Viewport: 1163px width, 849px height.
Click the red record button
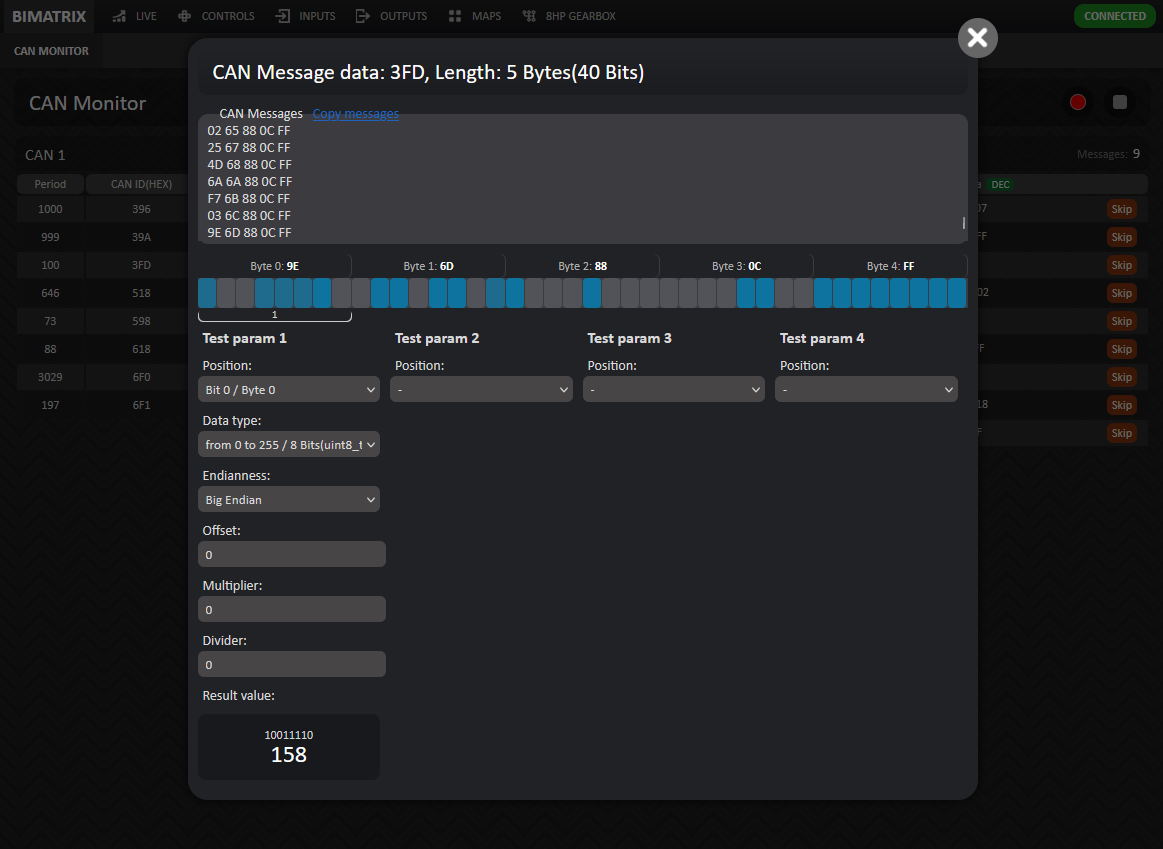(x=1077, y=102)
